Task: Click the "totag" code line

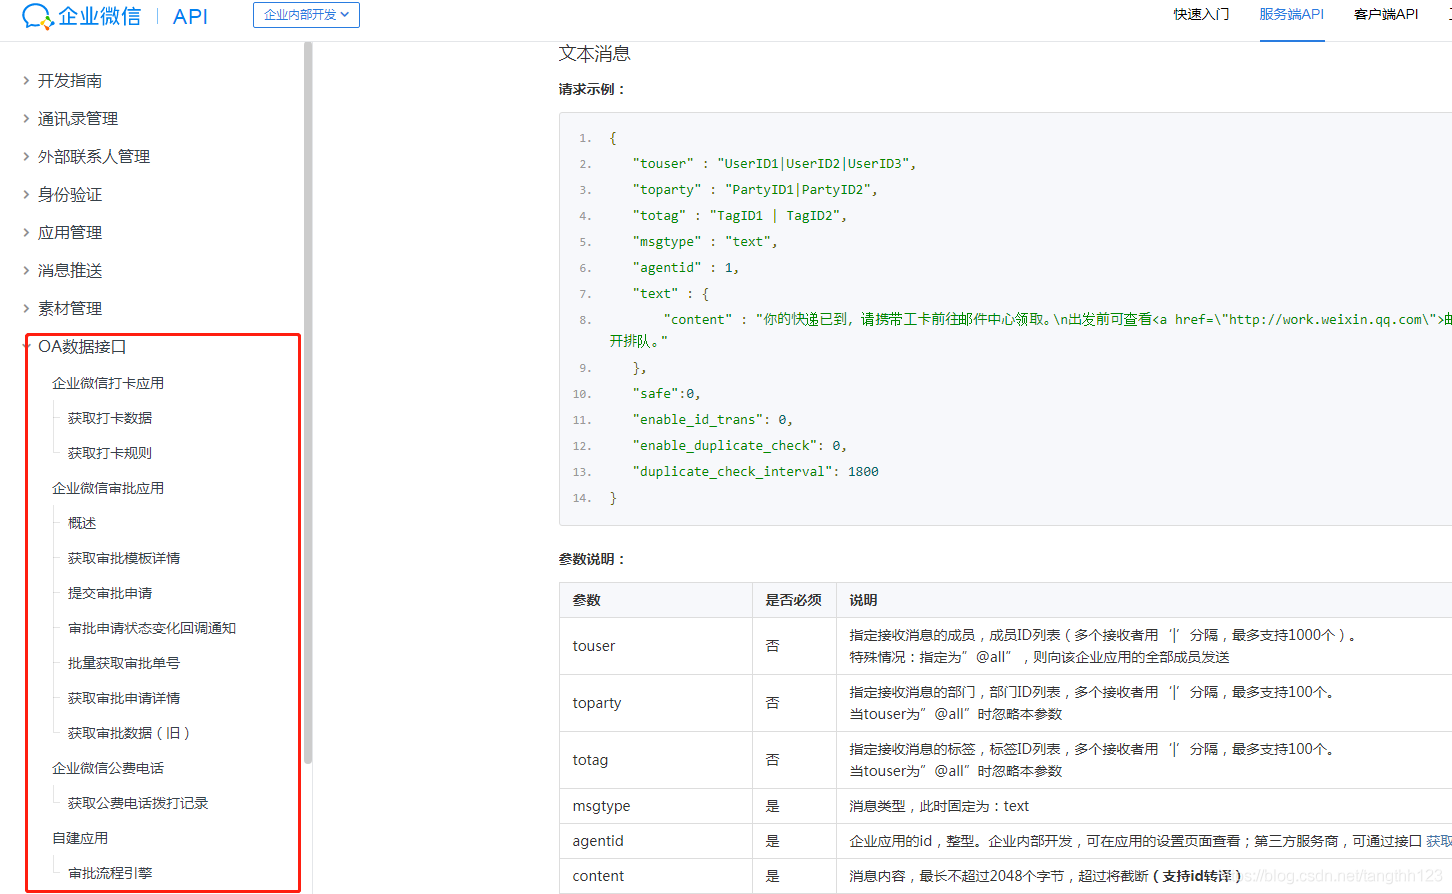Action: 740,216
